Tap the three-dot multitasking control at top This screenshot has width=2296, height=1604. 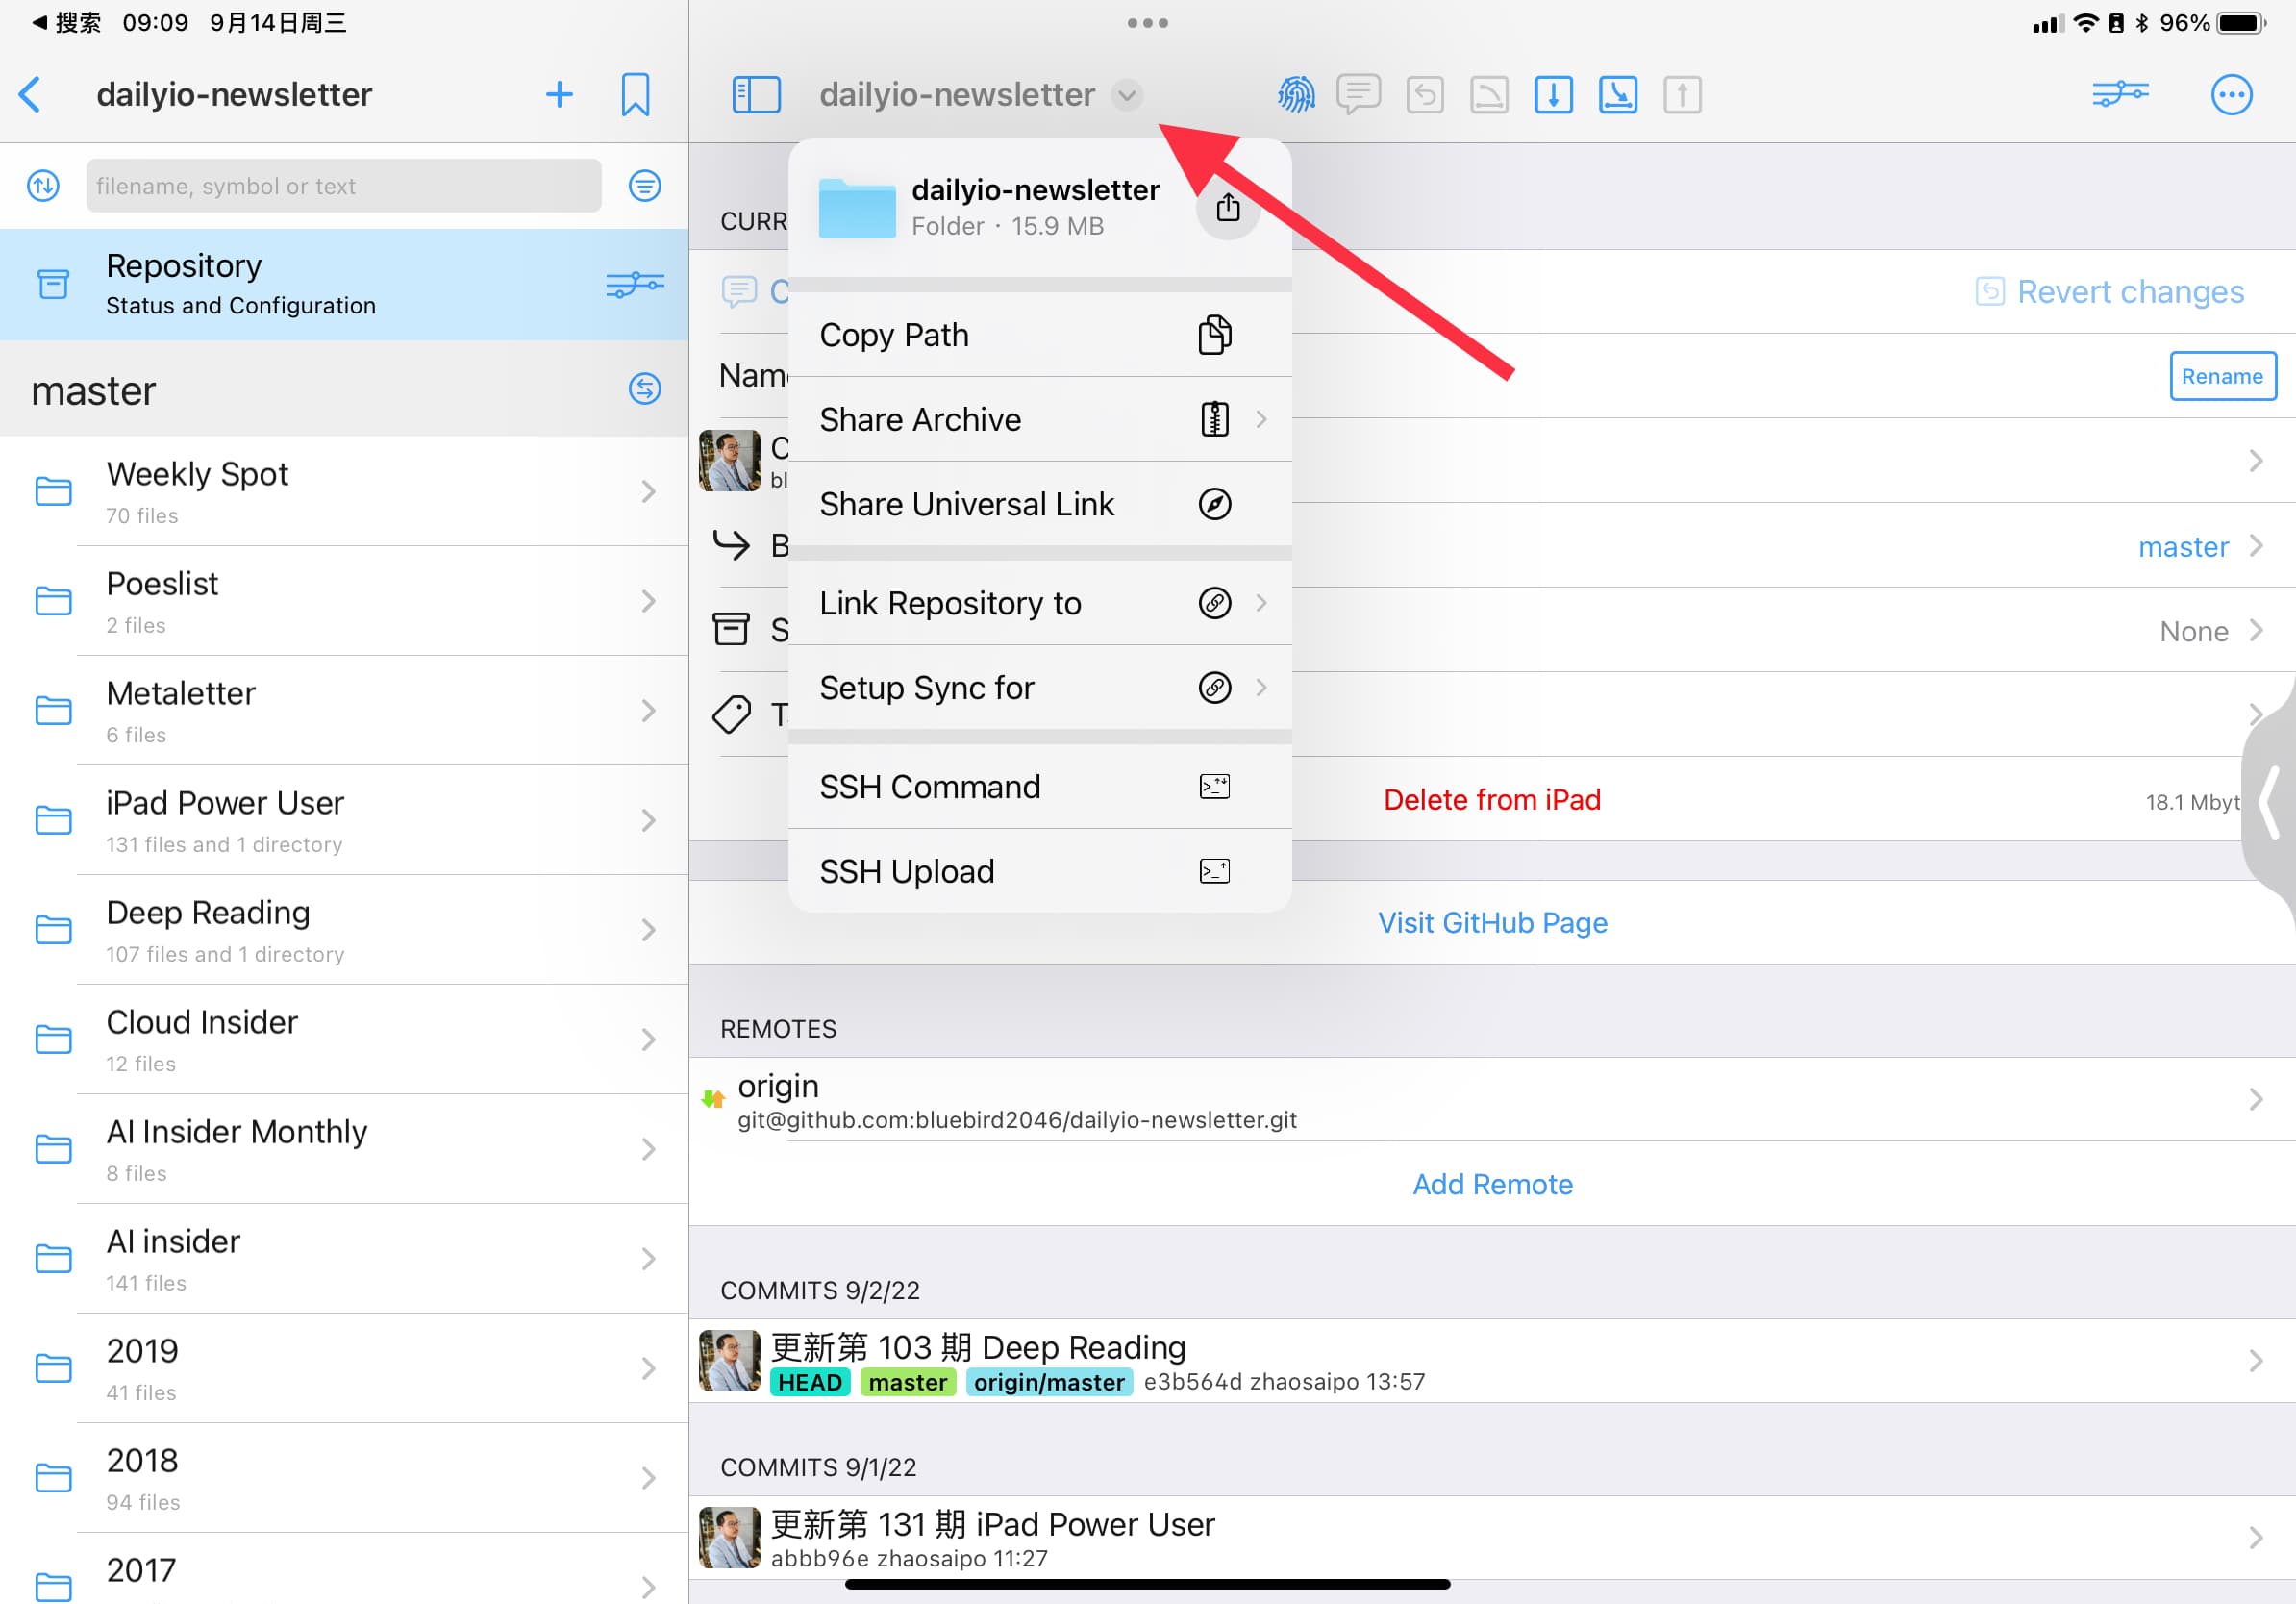[x=1147, y=22]
